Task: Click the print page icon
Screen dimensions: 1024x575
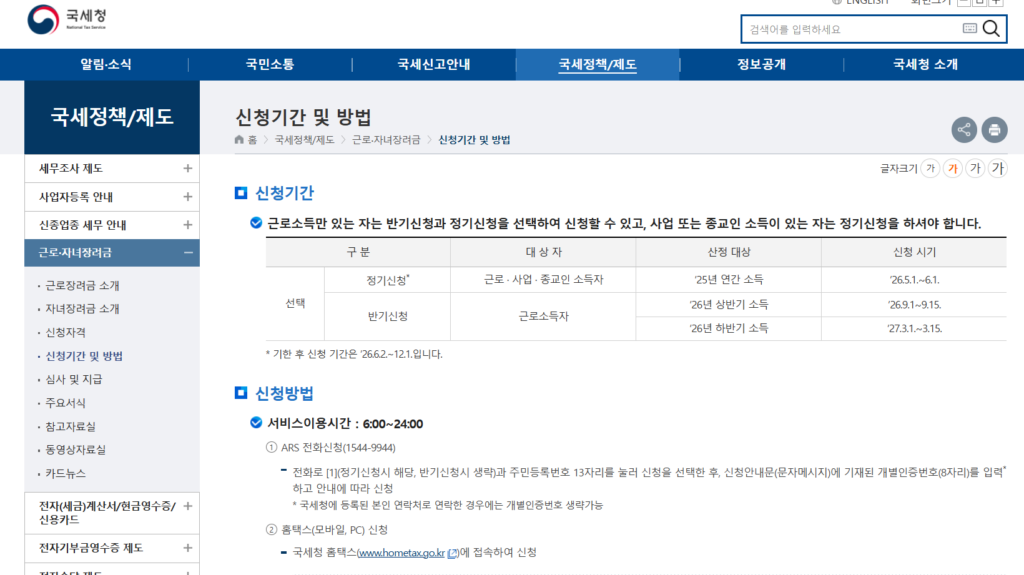Action: click(993, 129)
